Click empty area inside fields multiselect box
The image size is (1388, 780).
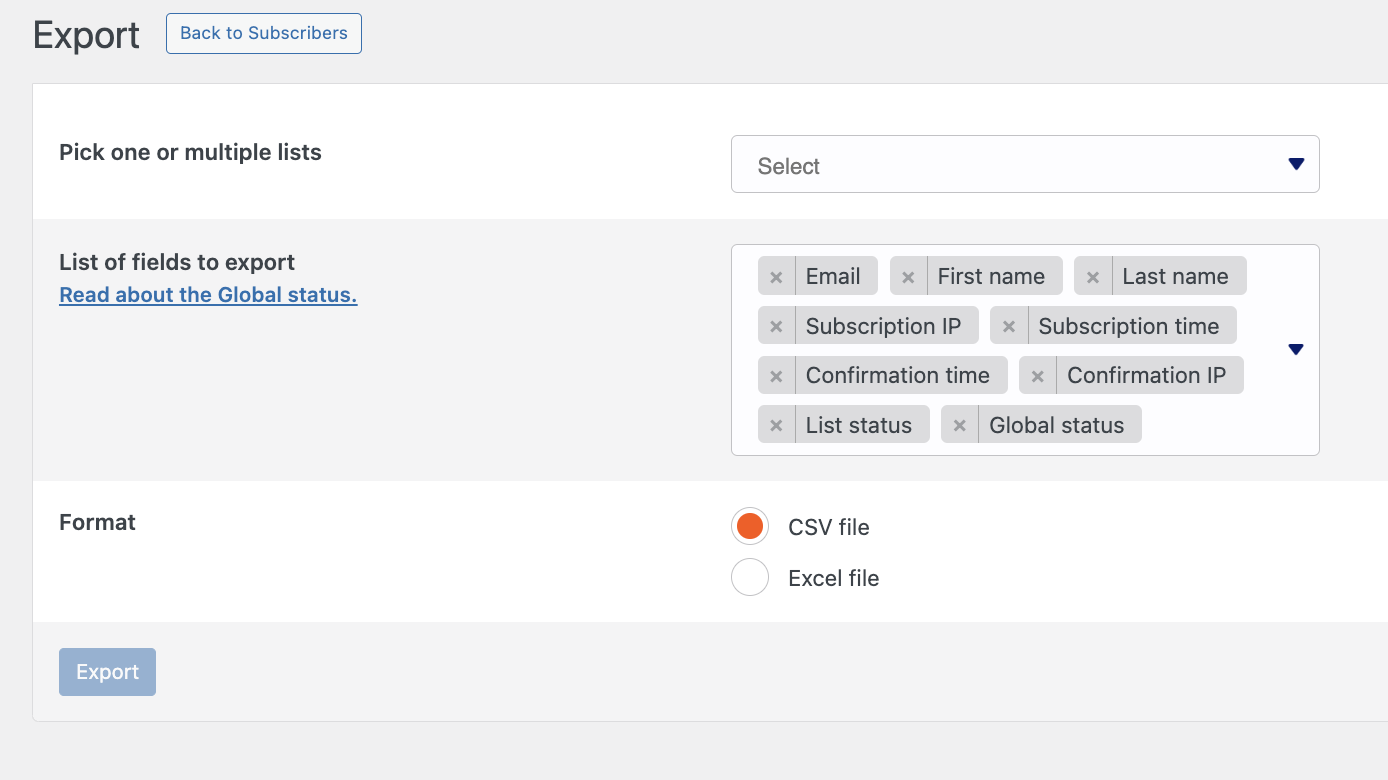(x=1220, y=427)
